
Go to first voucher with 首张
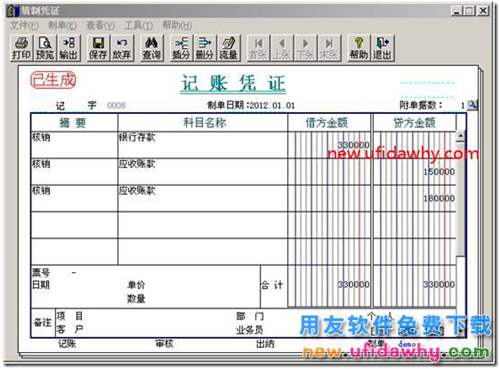258,48
